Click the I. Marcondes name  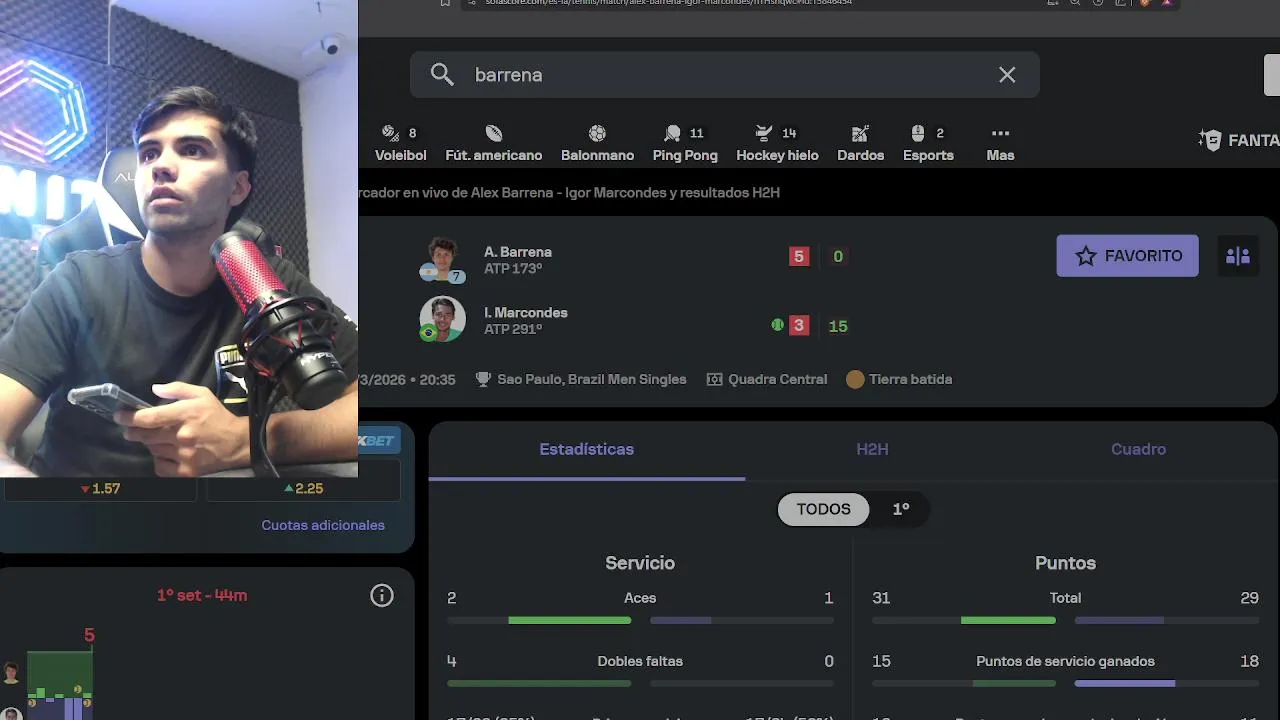[x=526, y=312]
